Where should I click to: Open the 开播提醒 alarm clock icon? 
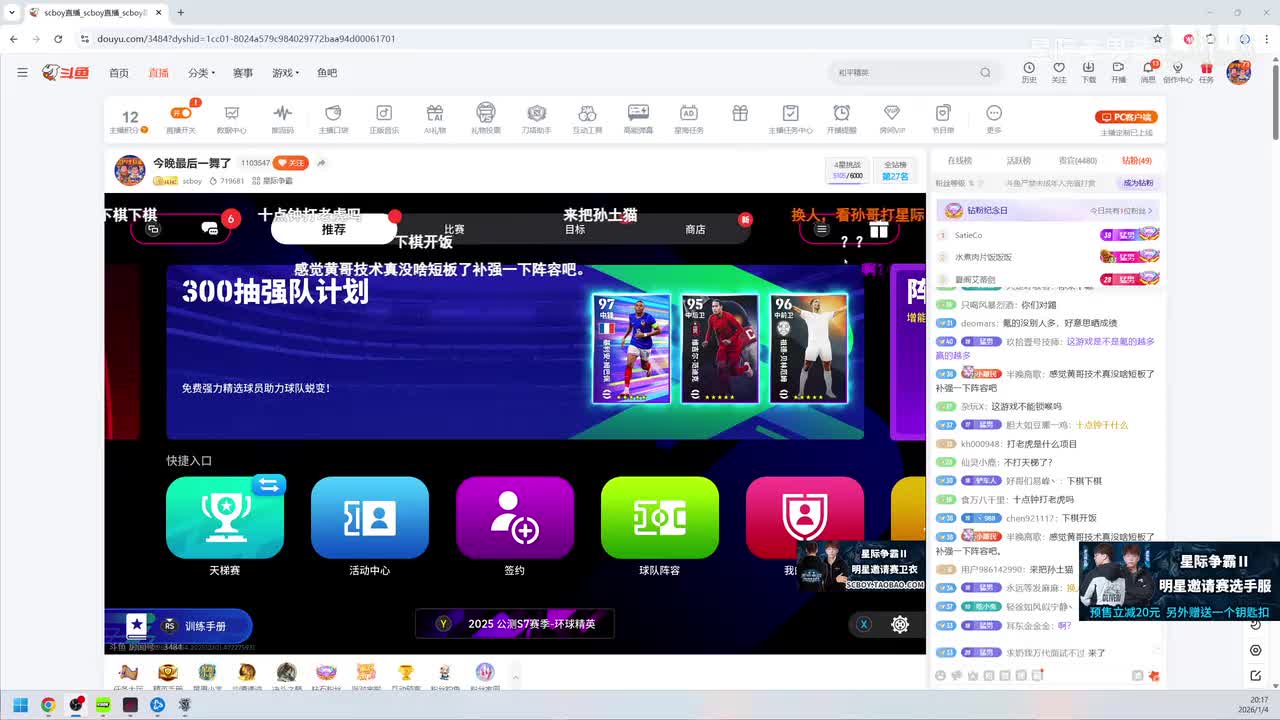click(x=842, y=118)
